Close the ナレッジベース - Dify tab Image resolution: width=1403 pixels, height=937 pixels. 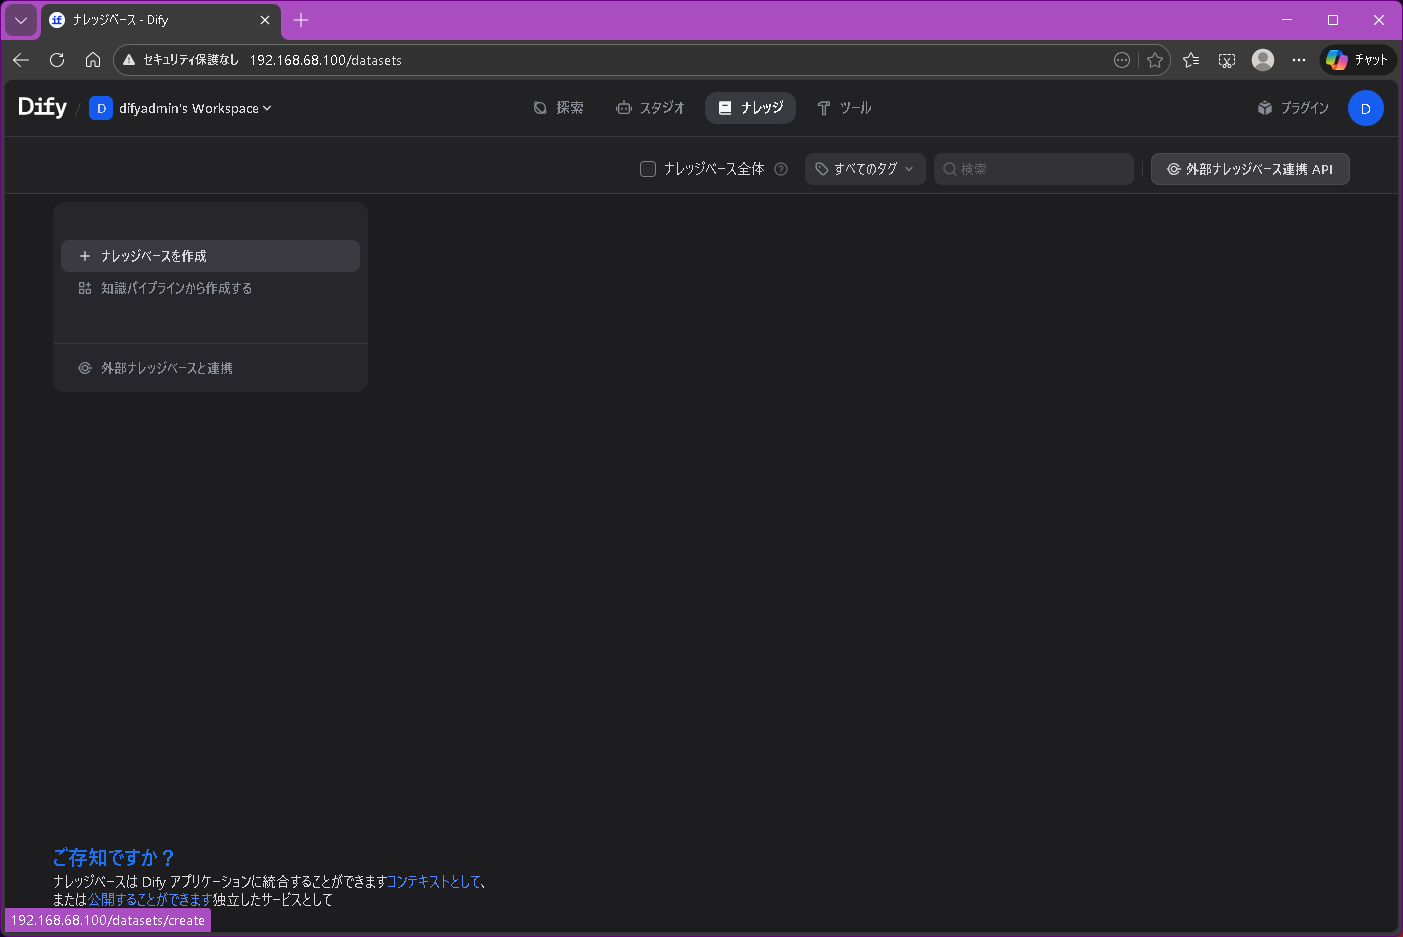point(265,20)
